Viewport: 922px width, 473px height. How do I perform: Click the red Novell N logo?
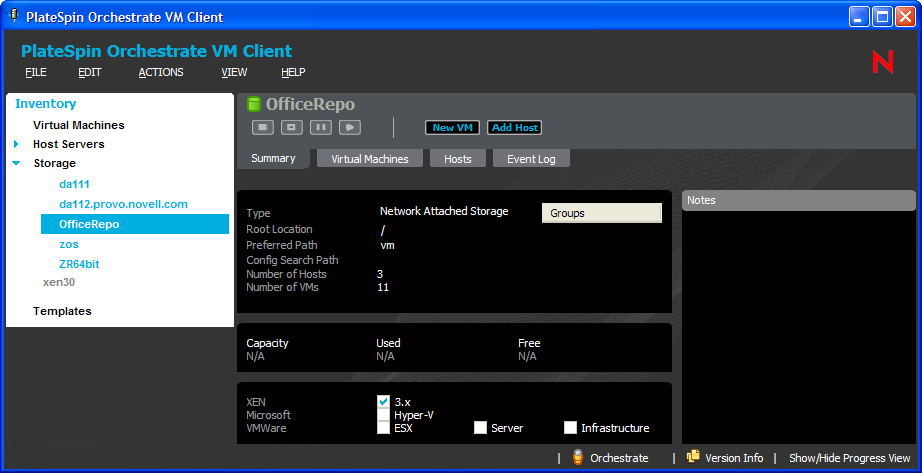pyautogui.click(x=882, y=62)
